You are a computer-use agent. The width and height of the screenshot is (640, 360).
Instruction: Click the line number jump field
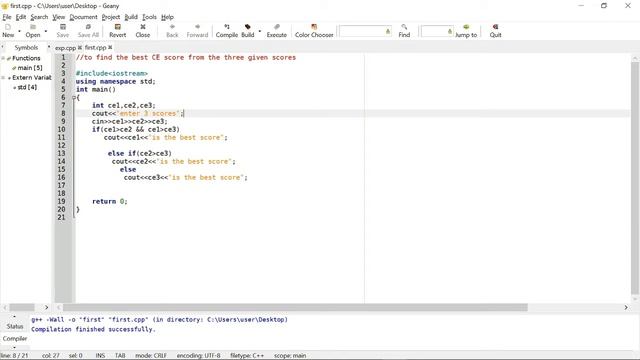click(437, 31)
